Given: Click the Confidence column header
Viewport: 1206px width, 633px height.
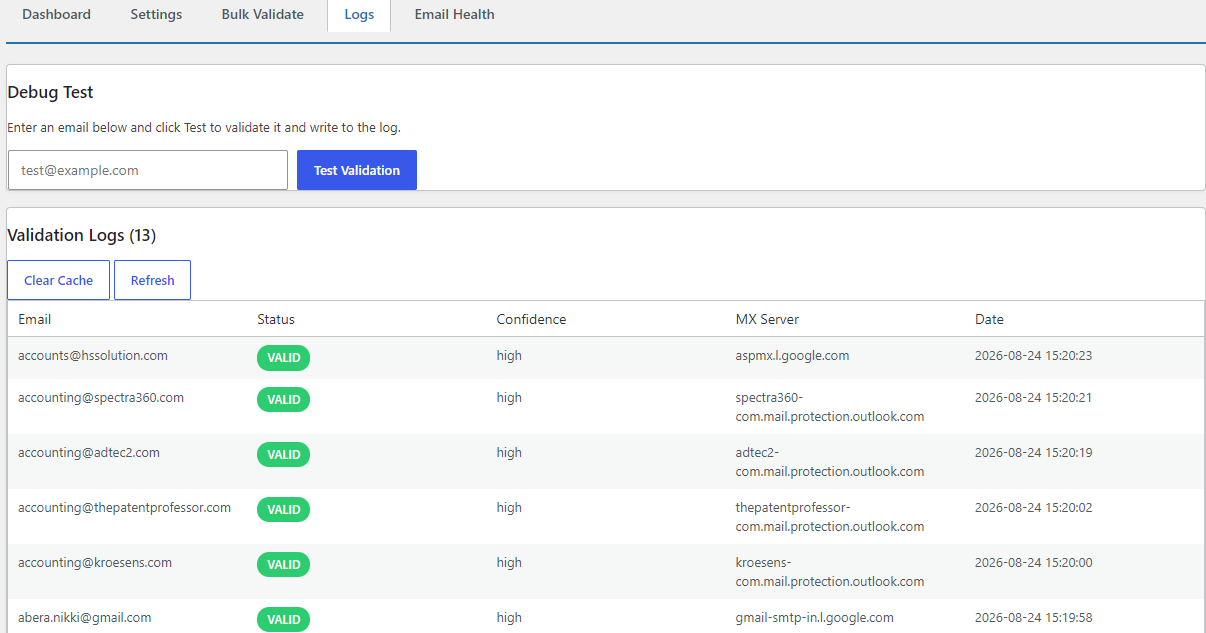Looking at the screenshot, I should click(531, 319).
